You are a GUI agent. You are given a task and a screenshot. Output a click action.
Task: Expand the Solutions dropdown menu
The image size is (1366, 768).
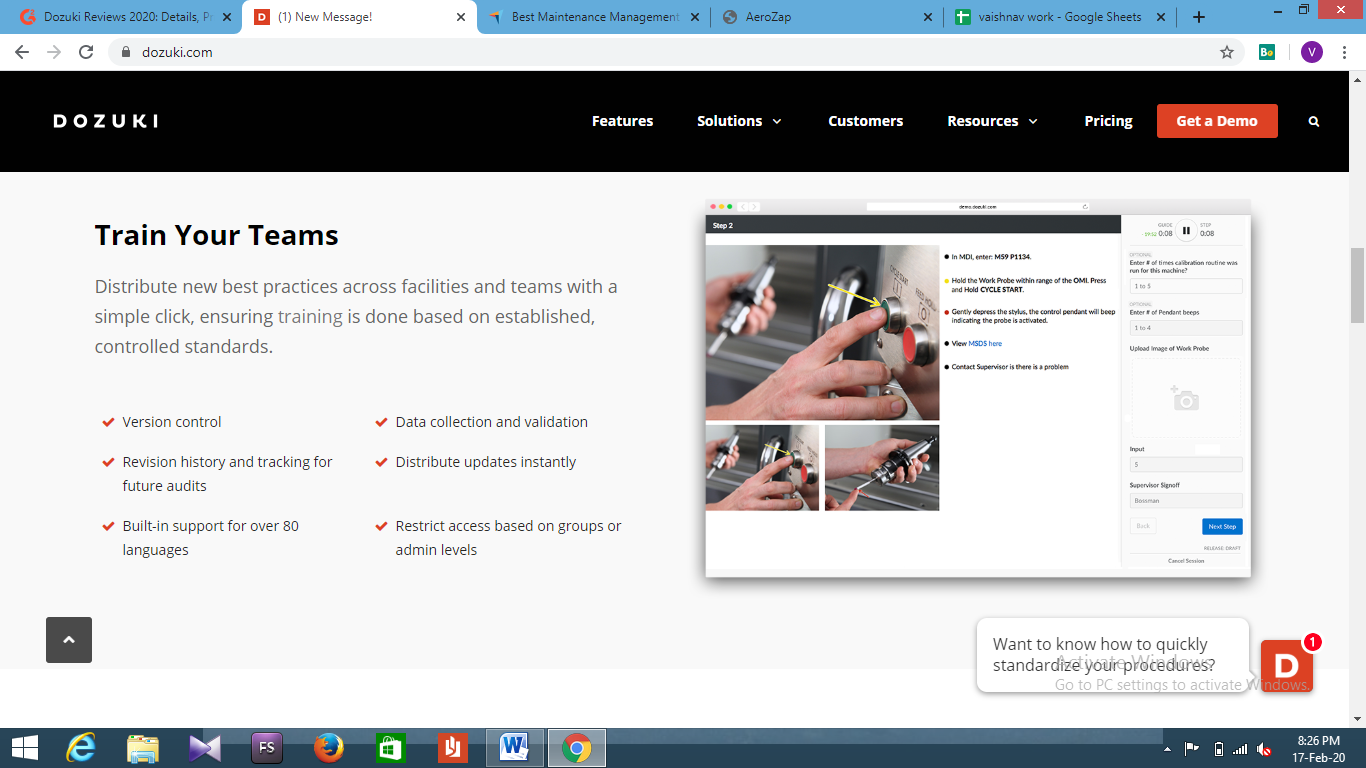pos(740,121)
